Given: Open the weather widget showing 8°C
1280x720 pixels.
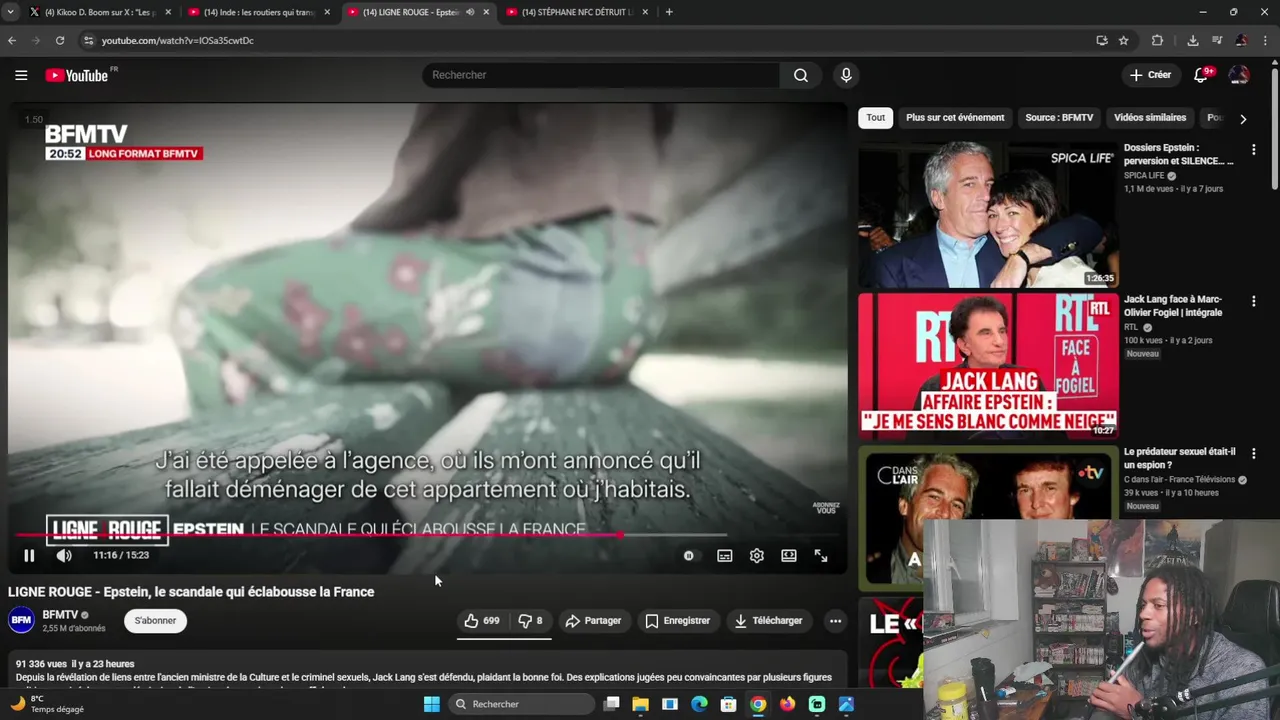Looking at the screenshot, I should click(x=48, y=704).
